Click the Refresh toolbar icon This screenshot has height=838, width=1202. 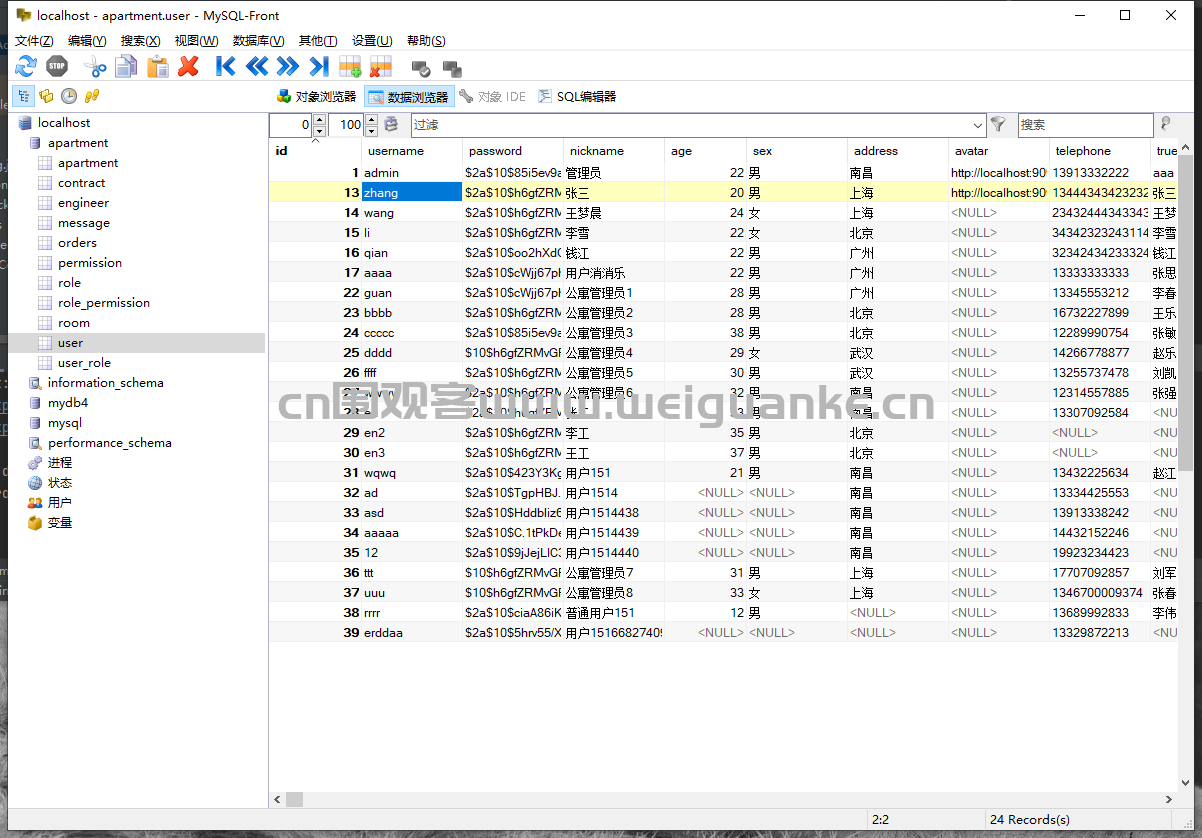[26, 66]
